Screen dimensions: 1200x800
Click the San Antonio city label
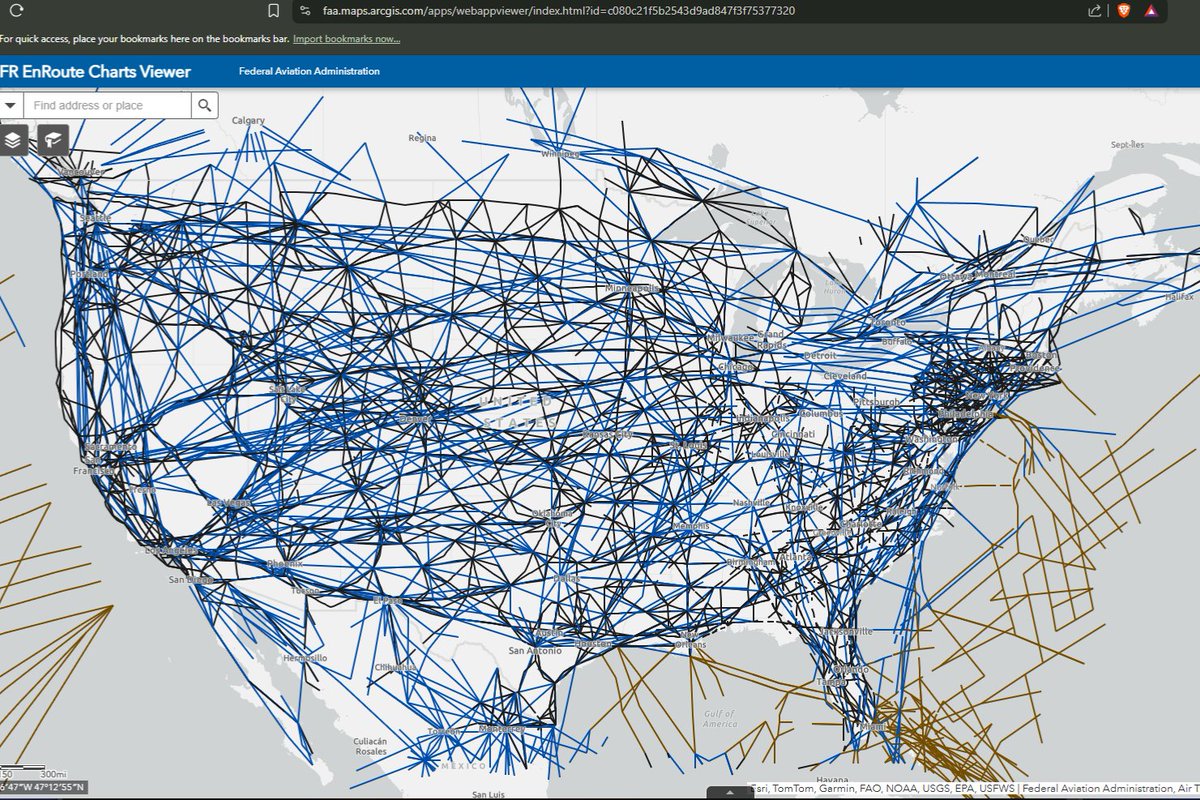[x=535, y=651]
